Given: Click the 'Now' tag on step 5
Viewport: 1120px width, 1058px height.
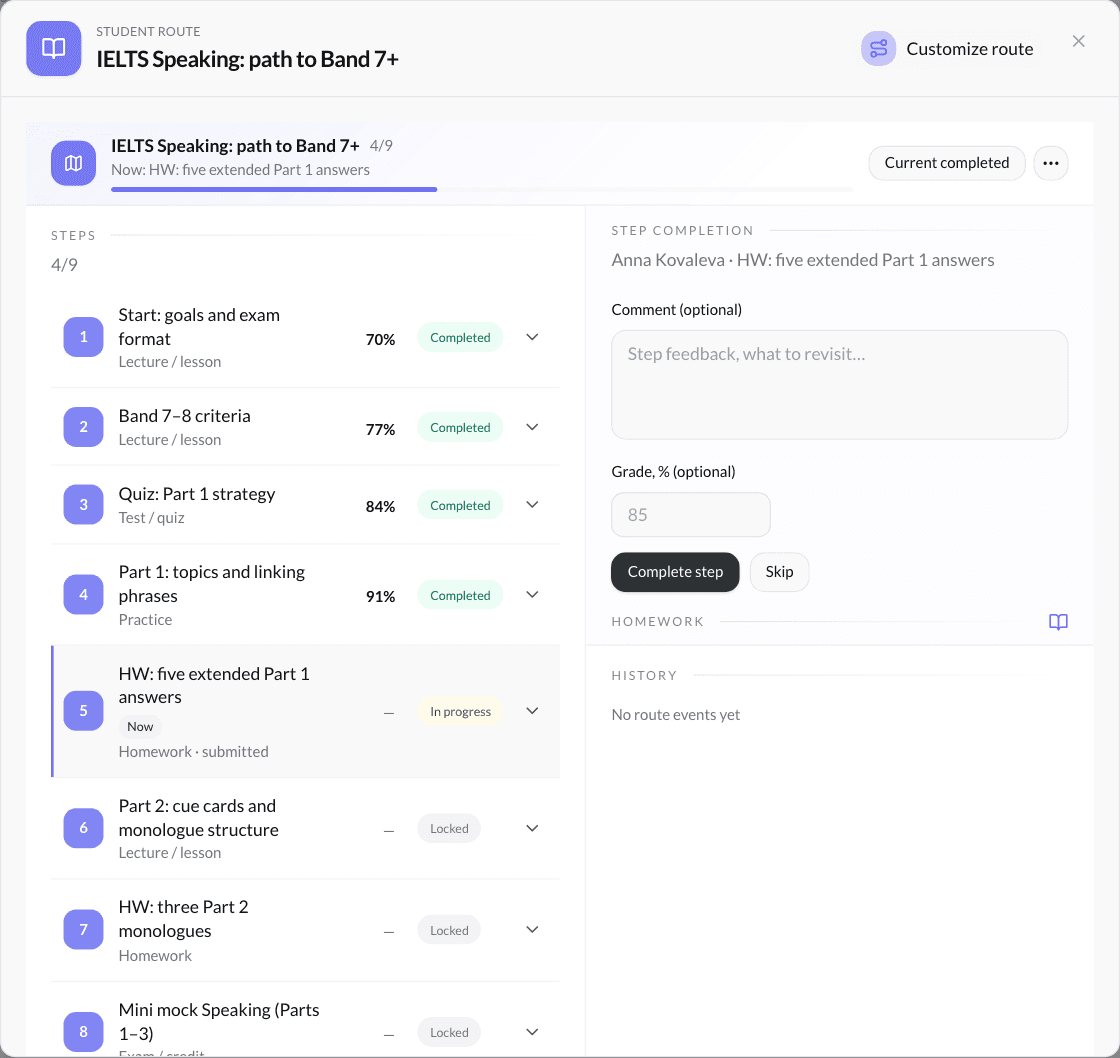Looking at the screenshot, I should [140, 727].
